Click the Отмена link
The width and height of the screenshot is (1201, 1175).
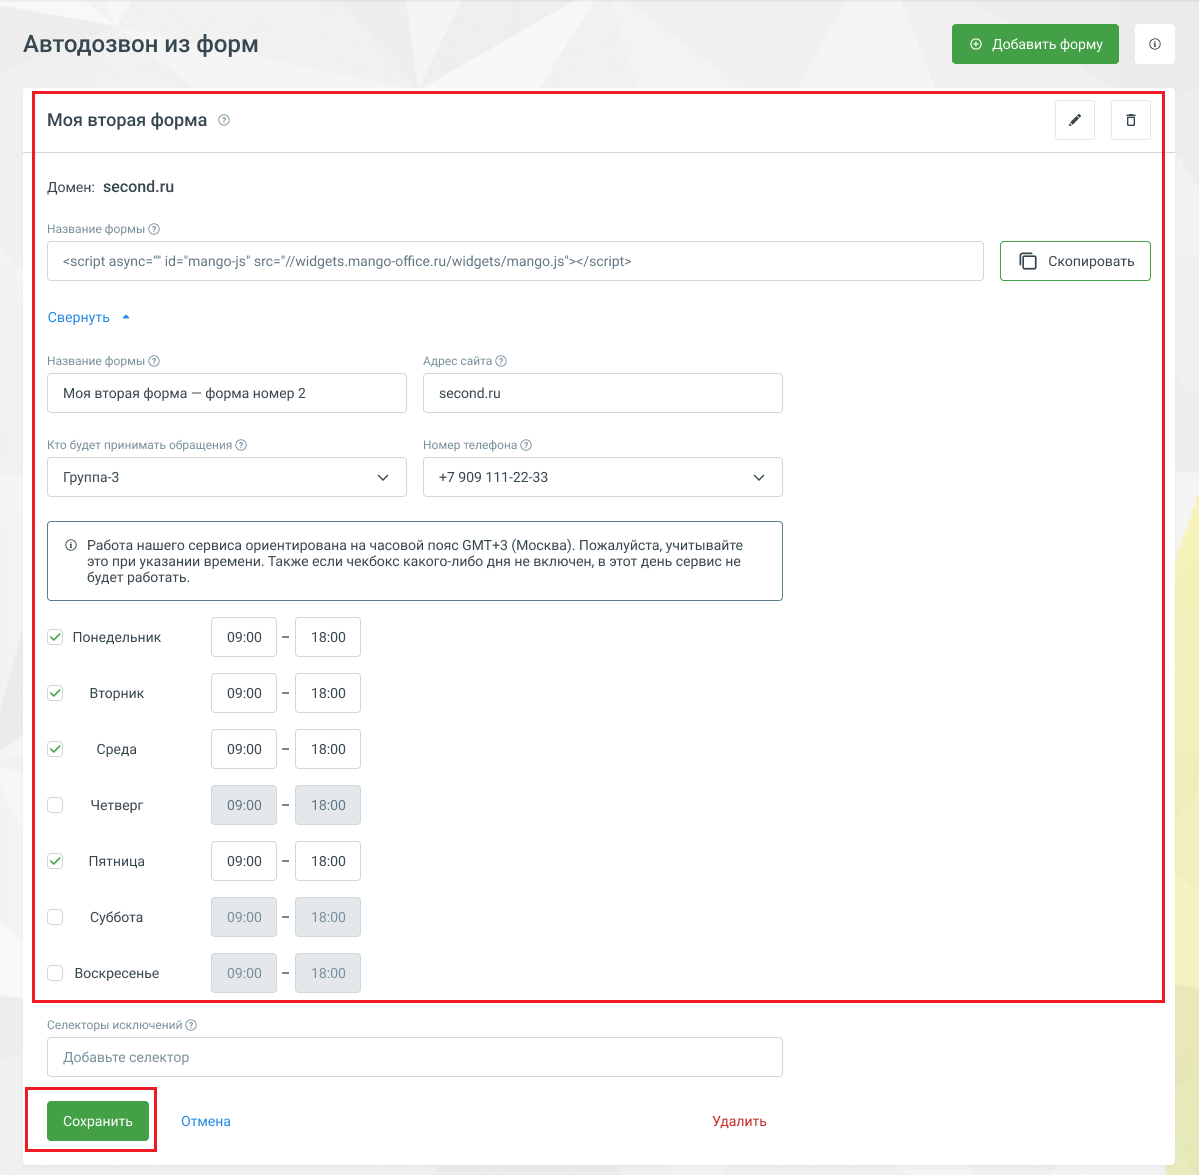206,1121
